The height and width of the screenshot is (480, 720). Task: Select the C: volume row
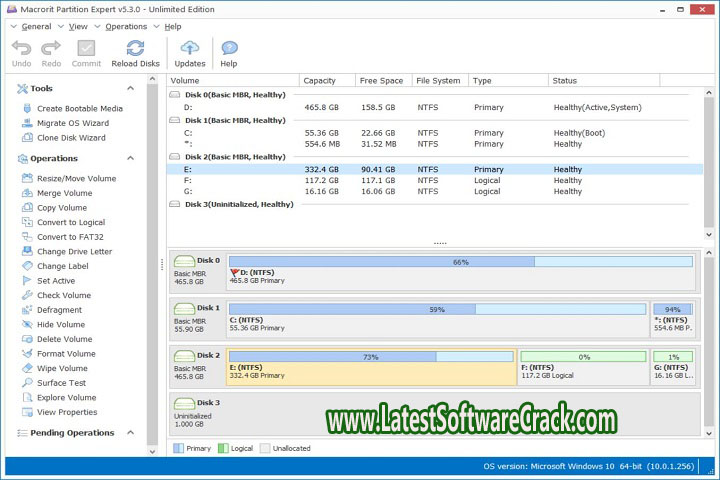434,133
